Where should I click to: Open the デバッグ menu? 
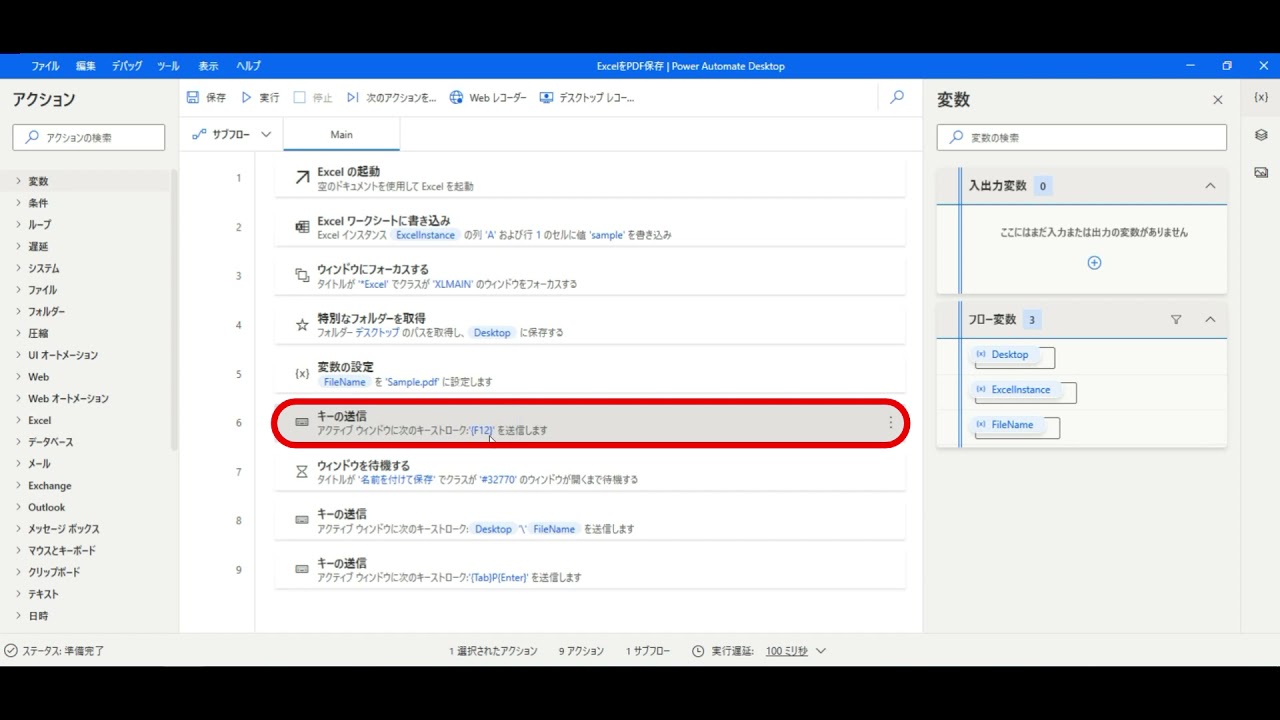(127, 66)
